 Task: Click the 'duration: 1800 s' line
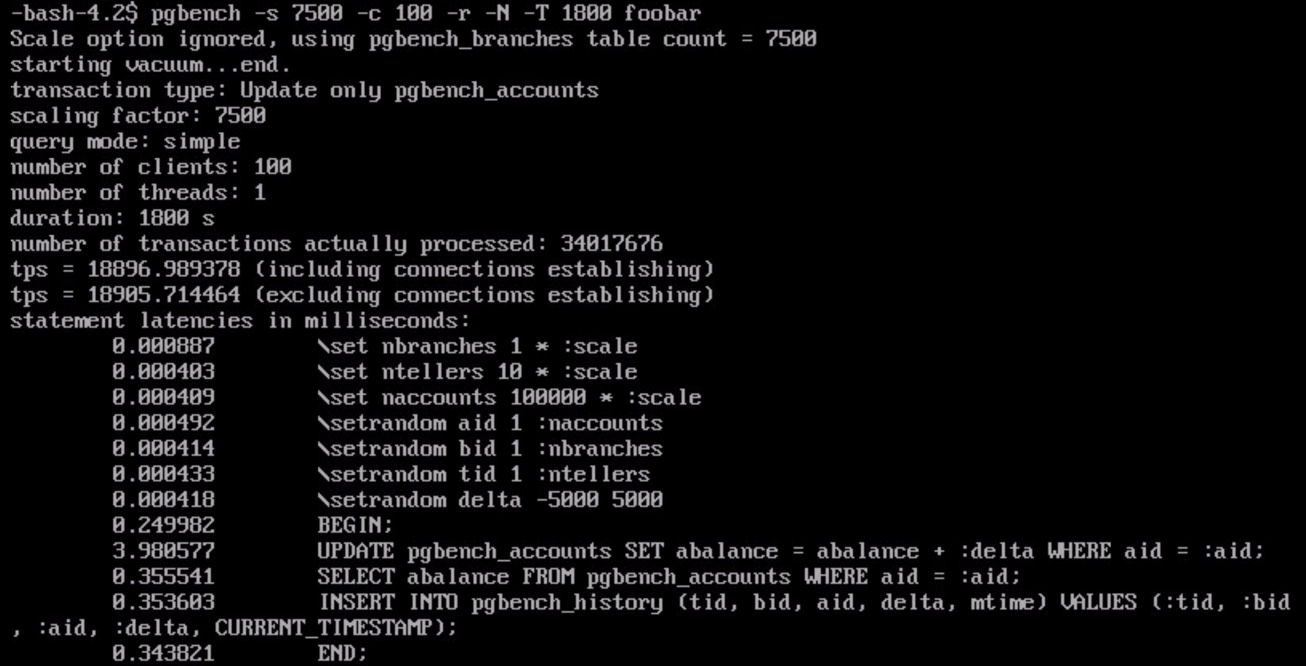tap(112, 218)
